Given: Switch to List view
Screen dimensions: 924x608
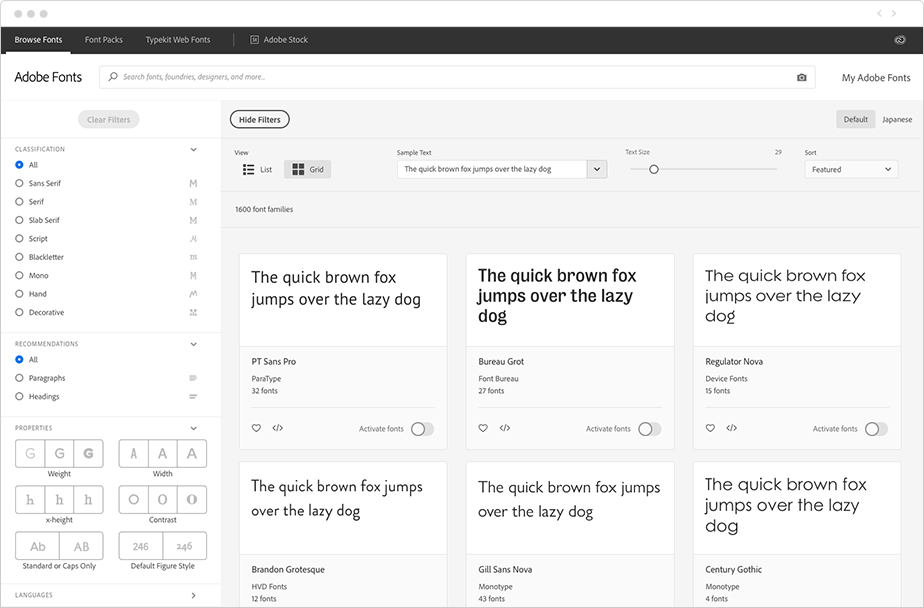Looking at the screenshot, I should pyautogui.click(x=258, y=170).
